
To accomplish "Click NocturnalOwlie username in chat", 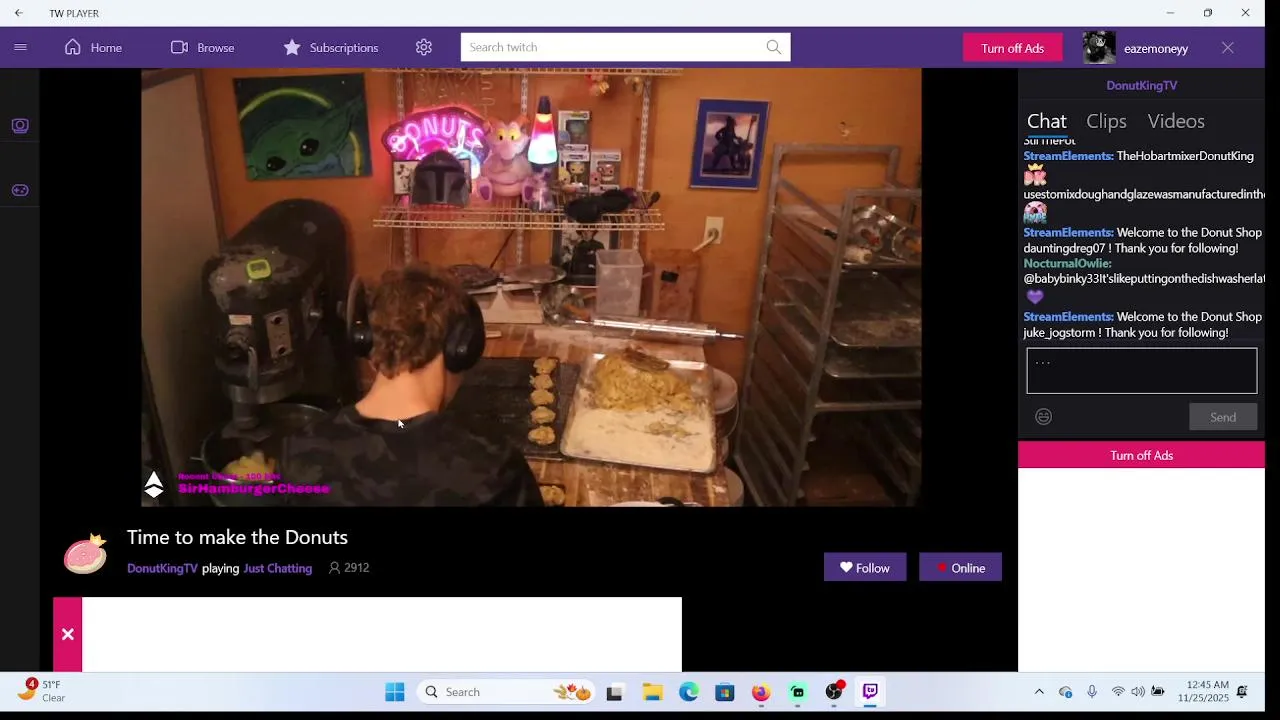I will tap(1067, 263).
